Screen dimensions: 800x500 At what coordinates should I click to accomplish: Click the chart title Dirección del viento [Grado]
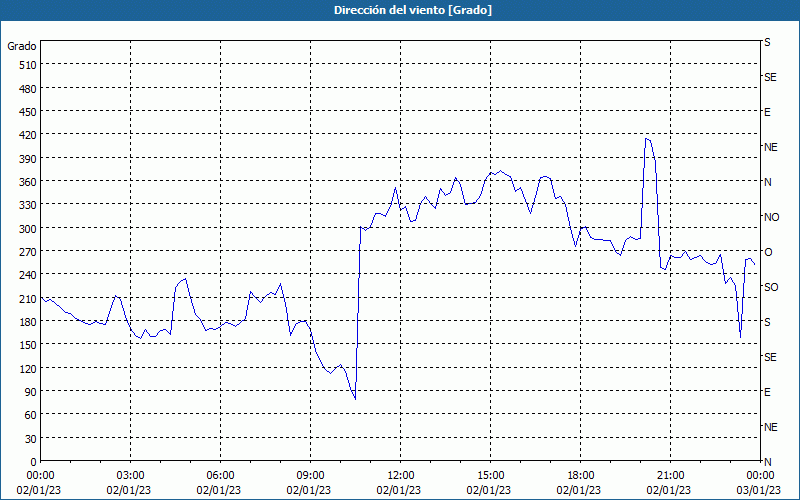point(413,10)
